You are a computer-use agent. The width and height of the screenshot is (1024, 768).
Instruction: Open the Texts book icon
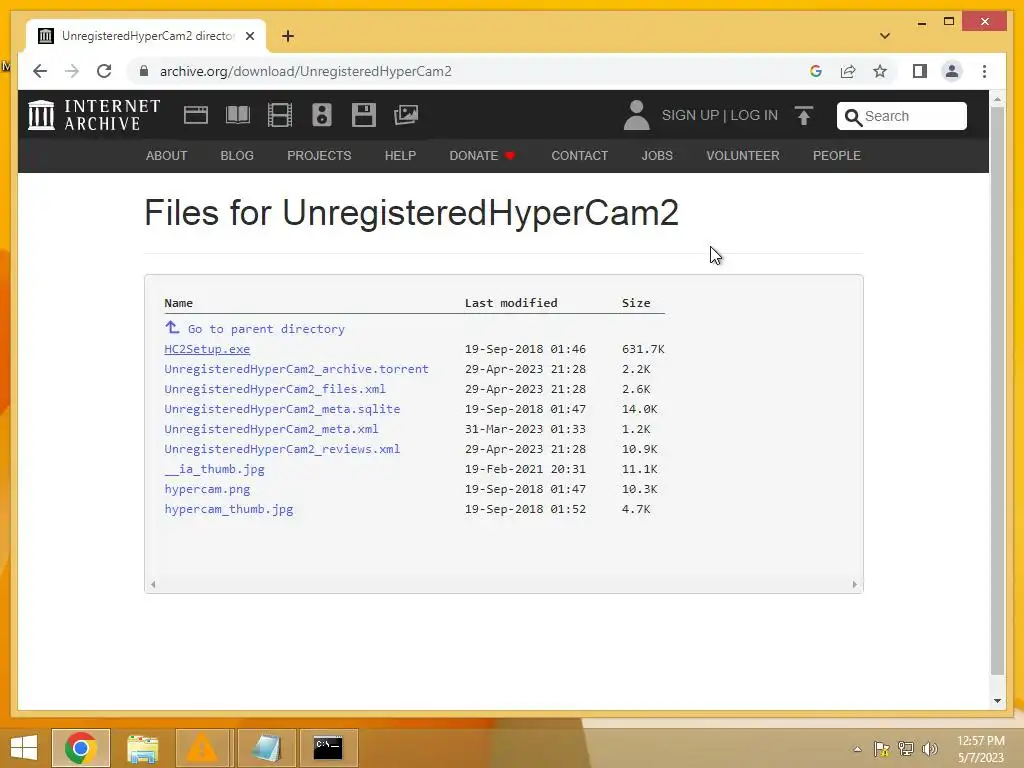[x=238, y=115]
